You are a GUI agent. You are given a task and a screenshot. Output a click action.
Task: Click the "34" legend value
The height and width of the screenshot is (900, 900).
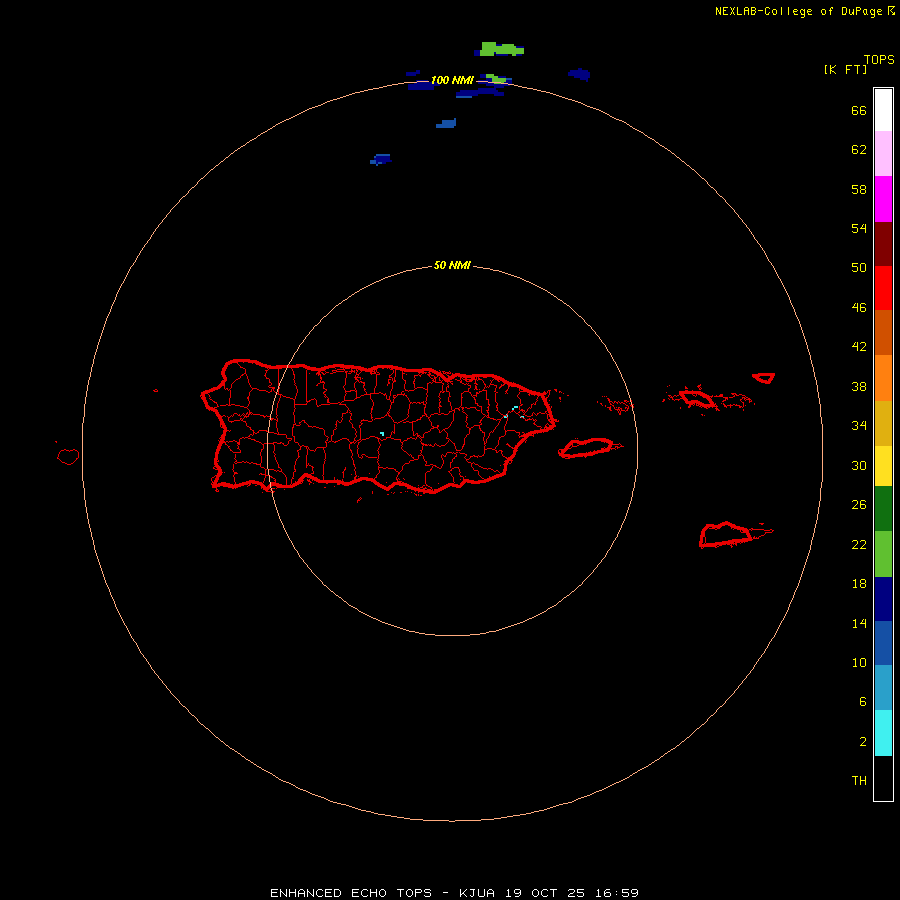pyautogui.click(x=859, y=425)
